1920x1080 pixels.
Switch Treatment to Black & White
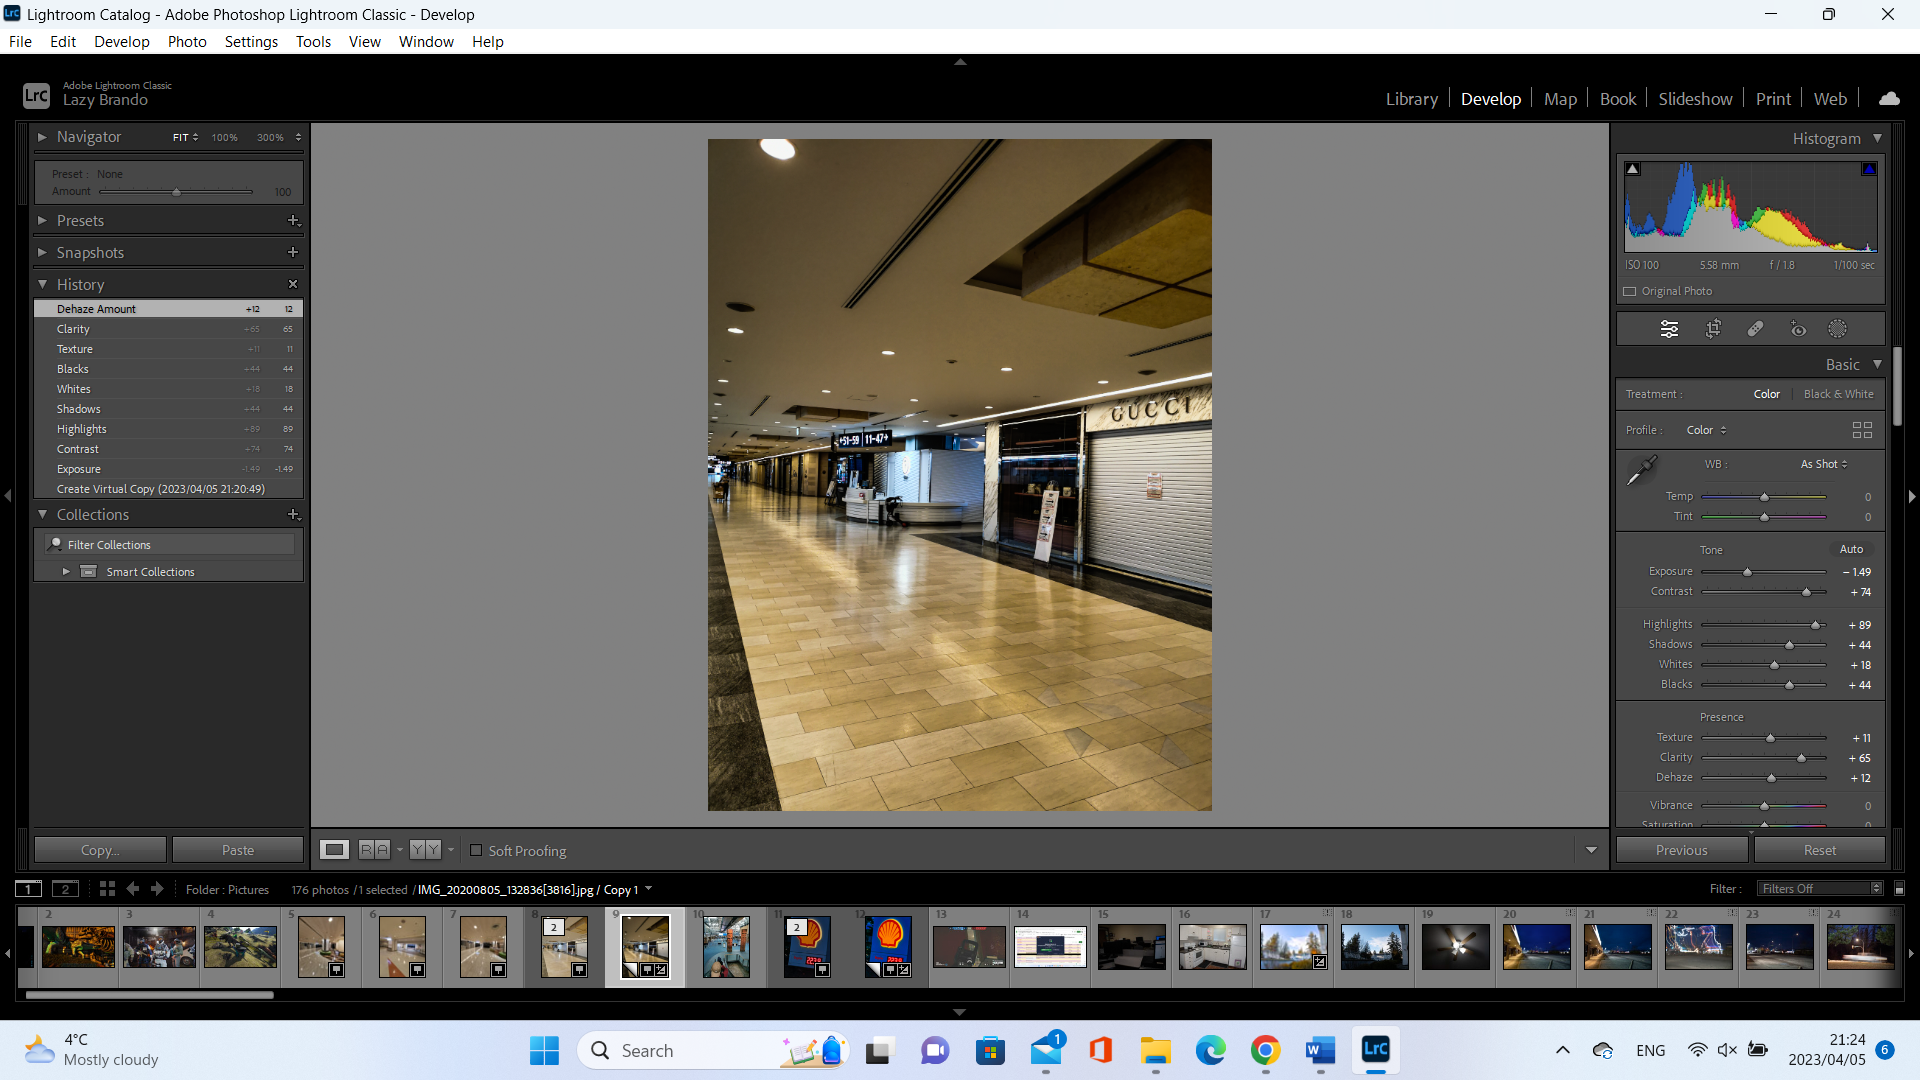pyautogui.click(x=1838, y=394)
